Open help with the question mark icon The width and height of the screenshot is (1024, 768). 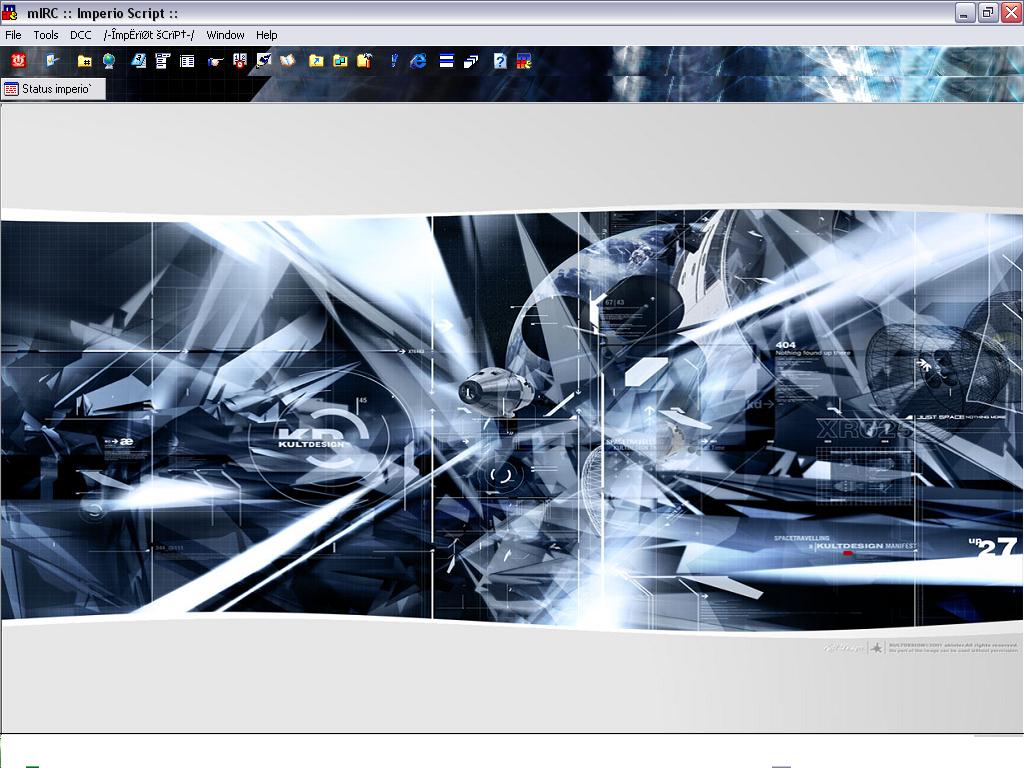(x=500, y=61)
